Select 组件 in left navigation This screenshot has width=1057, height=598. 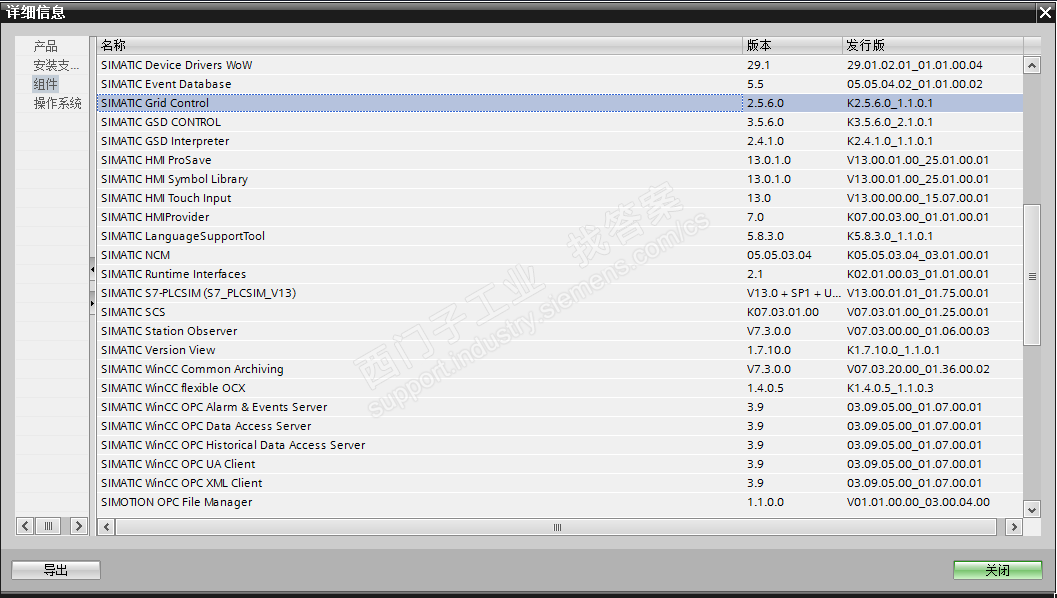point(45,84)
